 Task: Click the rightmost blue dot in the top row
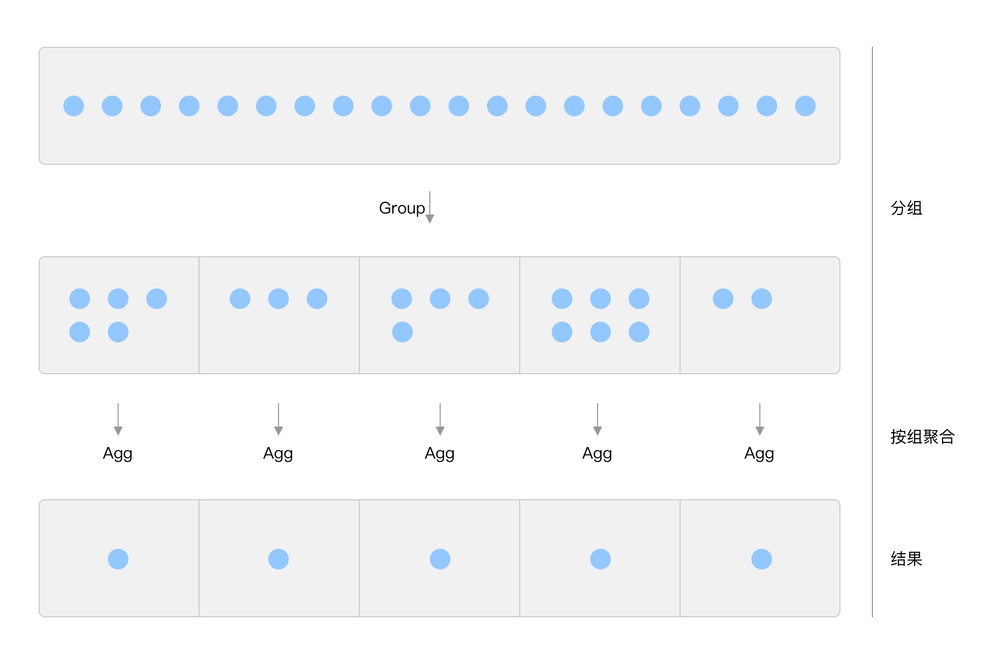805,106
